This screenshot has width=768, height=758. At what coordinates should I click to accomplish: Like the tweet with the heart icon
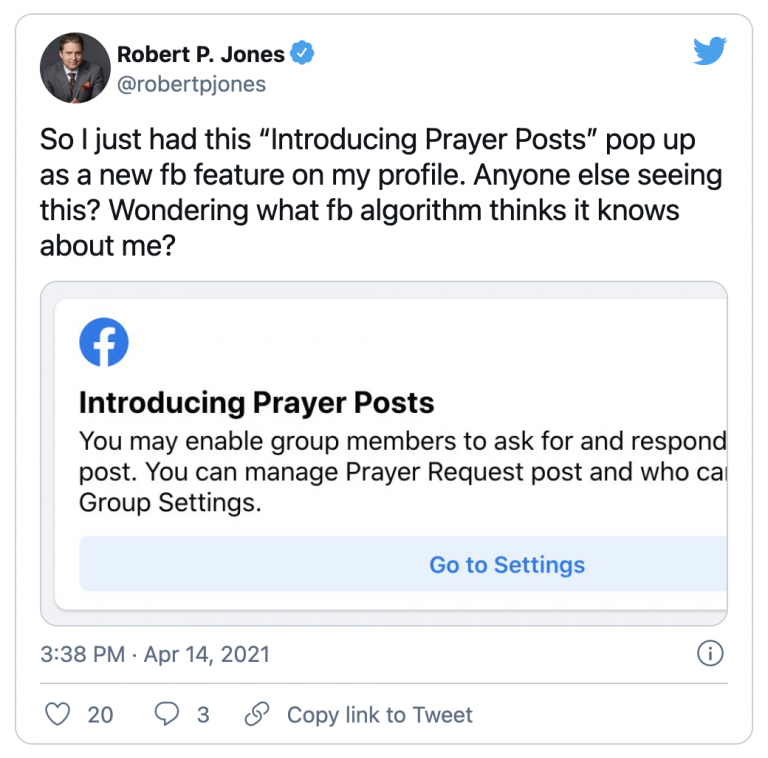(x=57, y=714)
